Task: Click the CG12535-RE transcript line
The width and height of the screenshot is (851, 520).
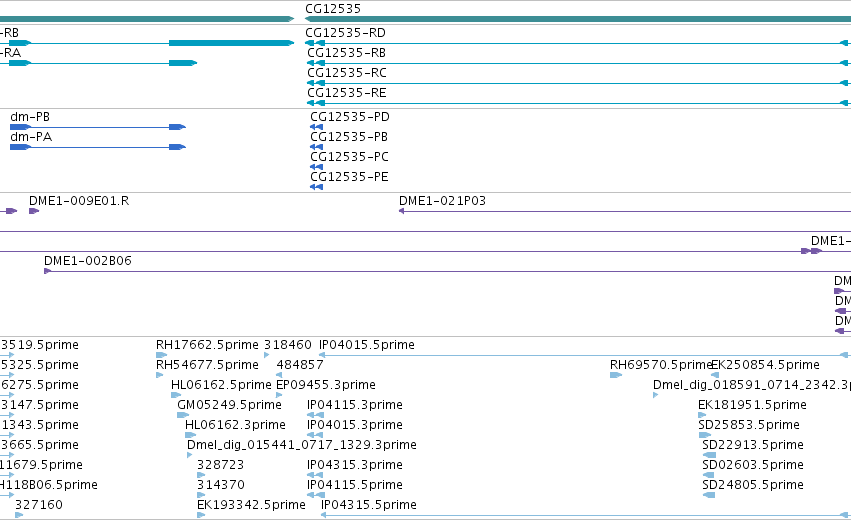Action: coord(579,103)
